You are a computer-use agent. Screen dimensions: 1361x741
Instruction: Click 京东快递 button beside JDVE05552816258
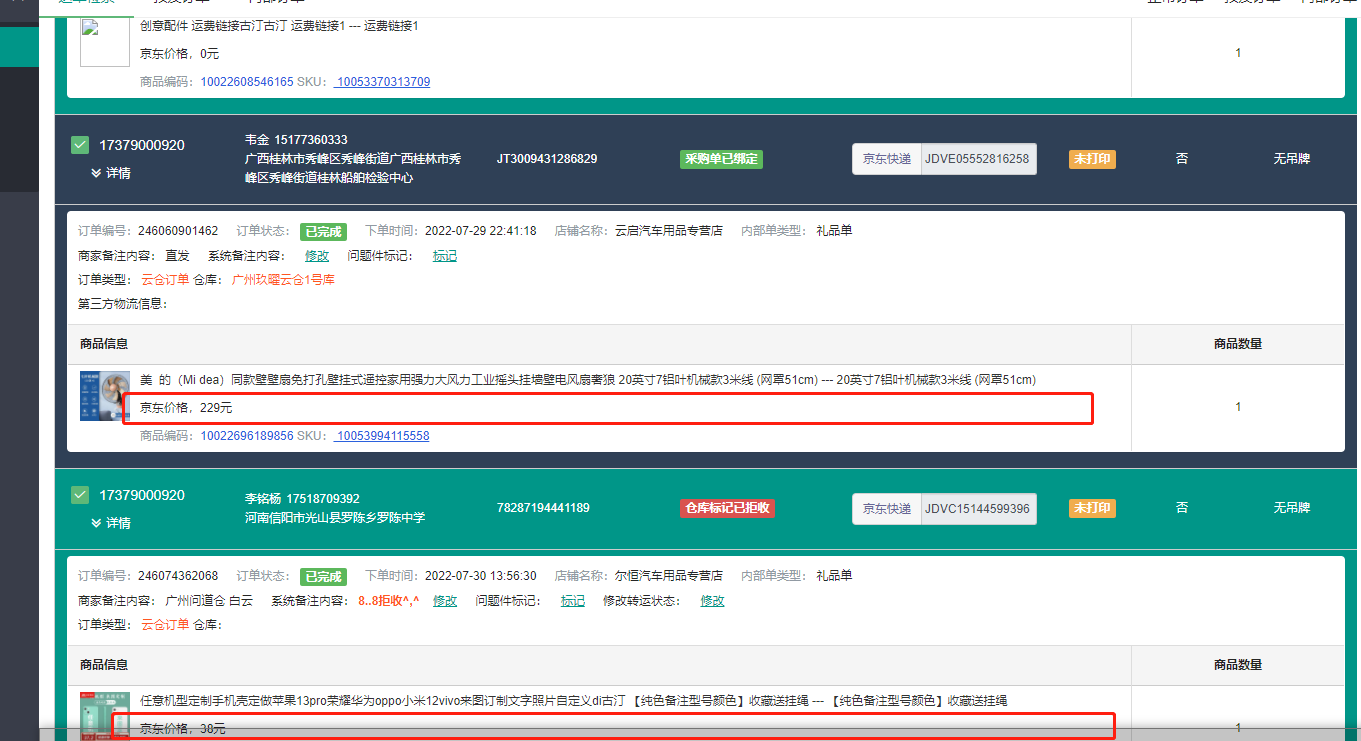pos(887,159)
